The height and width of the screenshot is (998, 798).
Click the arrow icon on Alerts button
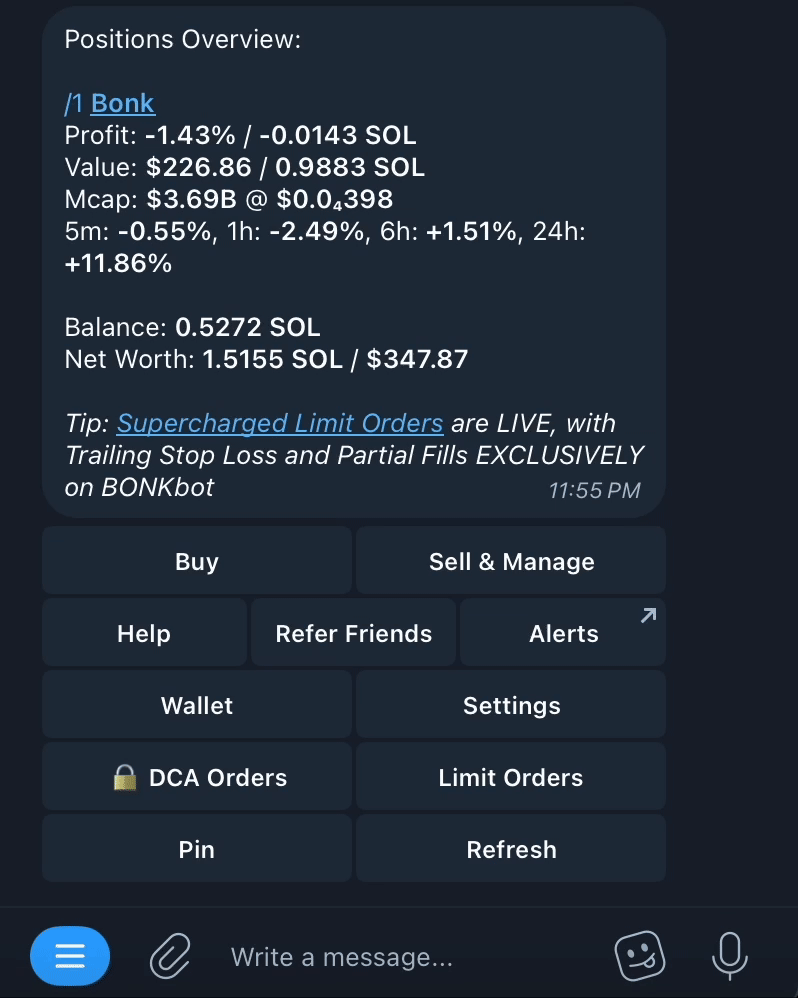pos(648,616)
